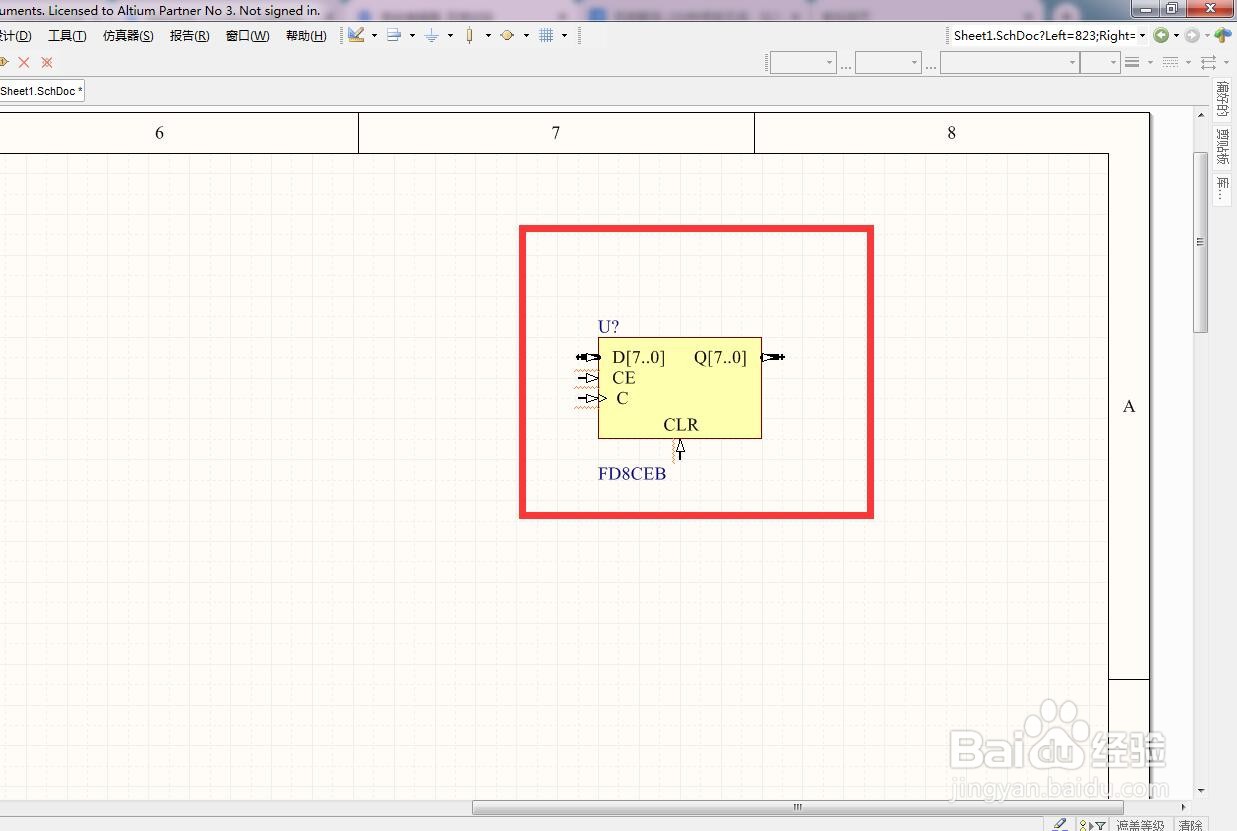Click the vertical scrollbar thumb
The width and height of the screenshot is (1237, 831).
click(1201, 242)
